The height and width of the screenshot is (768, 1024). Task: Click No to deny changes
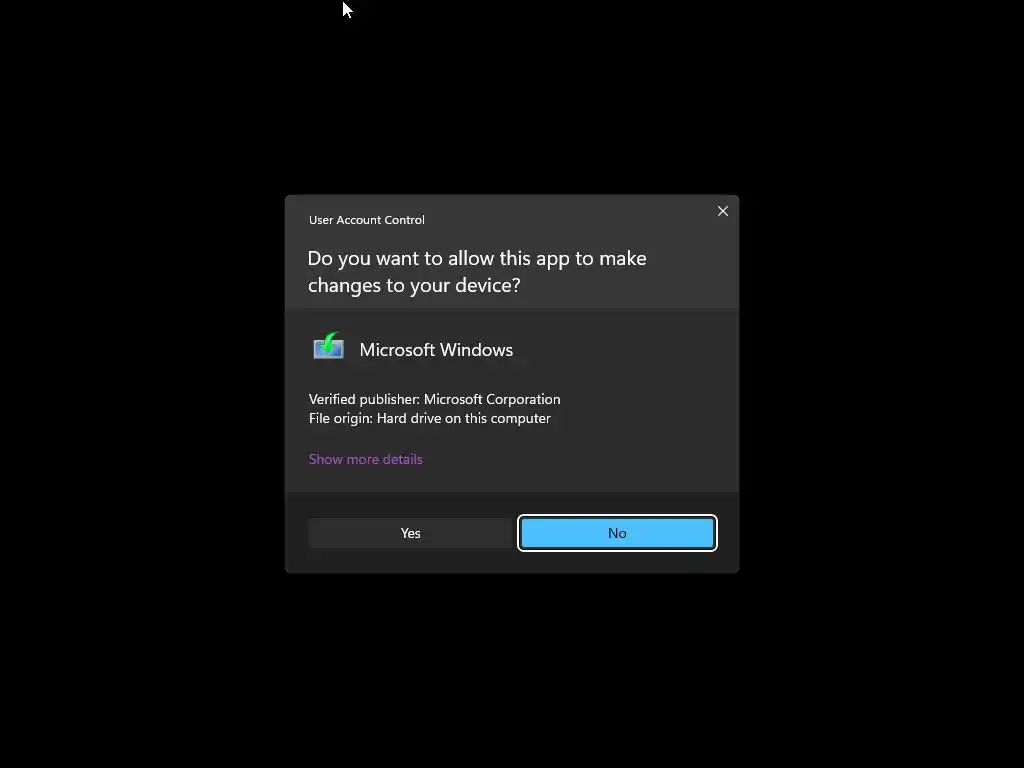point(617,533)
